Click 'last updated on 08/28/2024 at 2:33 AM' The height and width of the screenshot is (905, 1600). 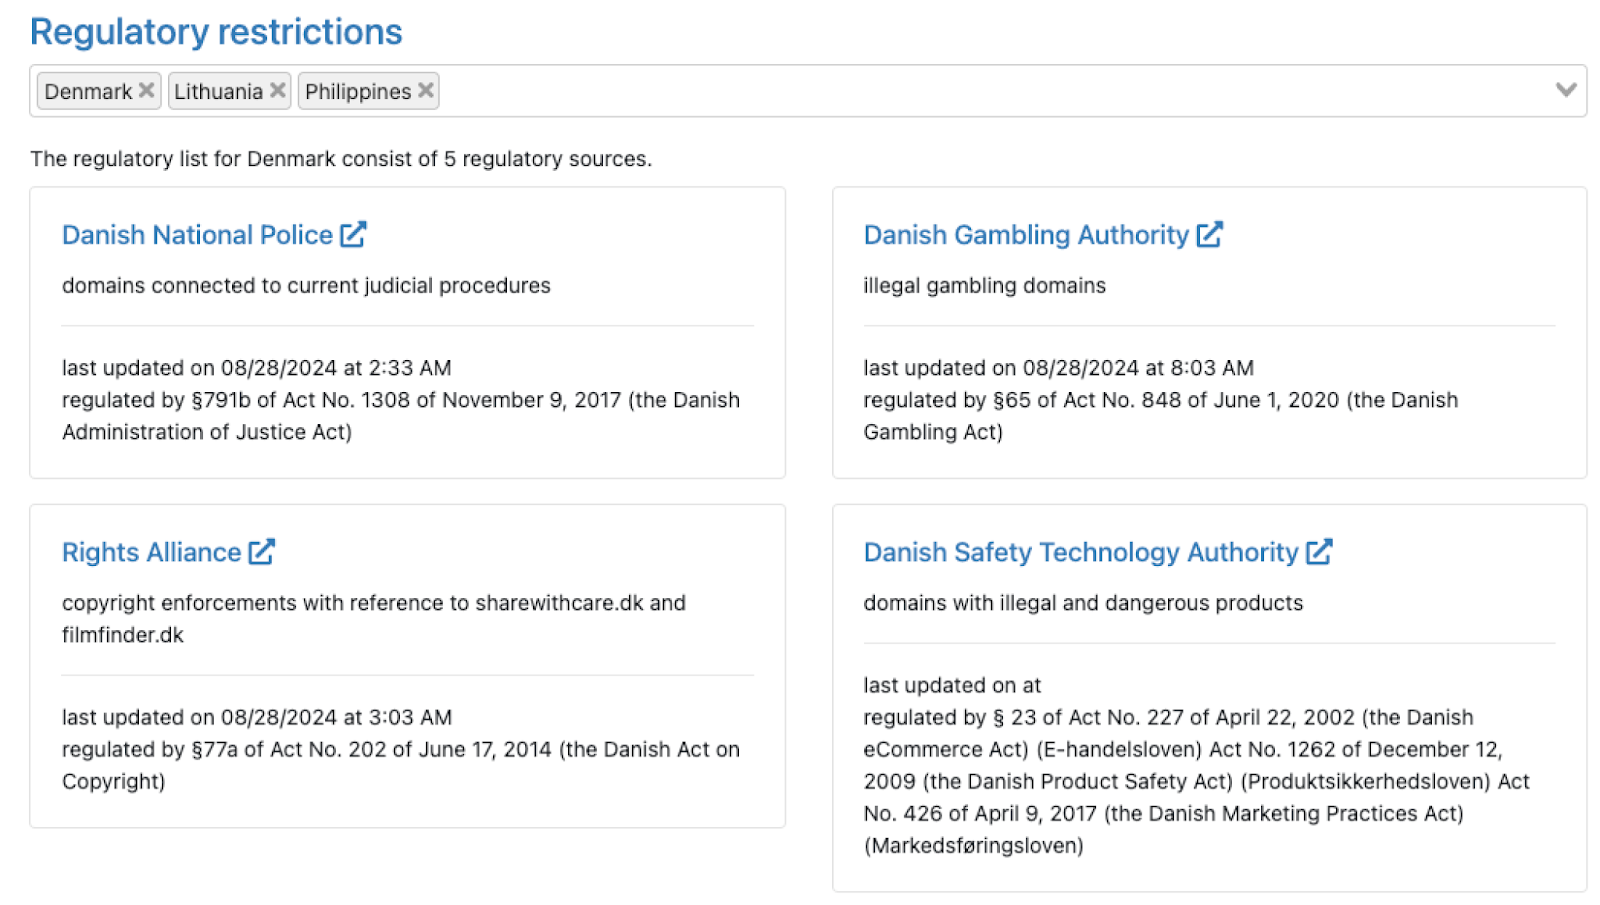click(x=257, y=368)
